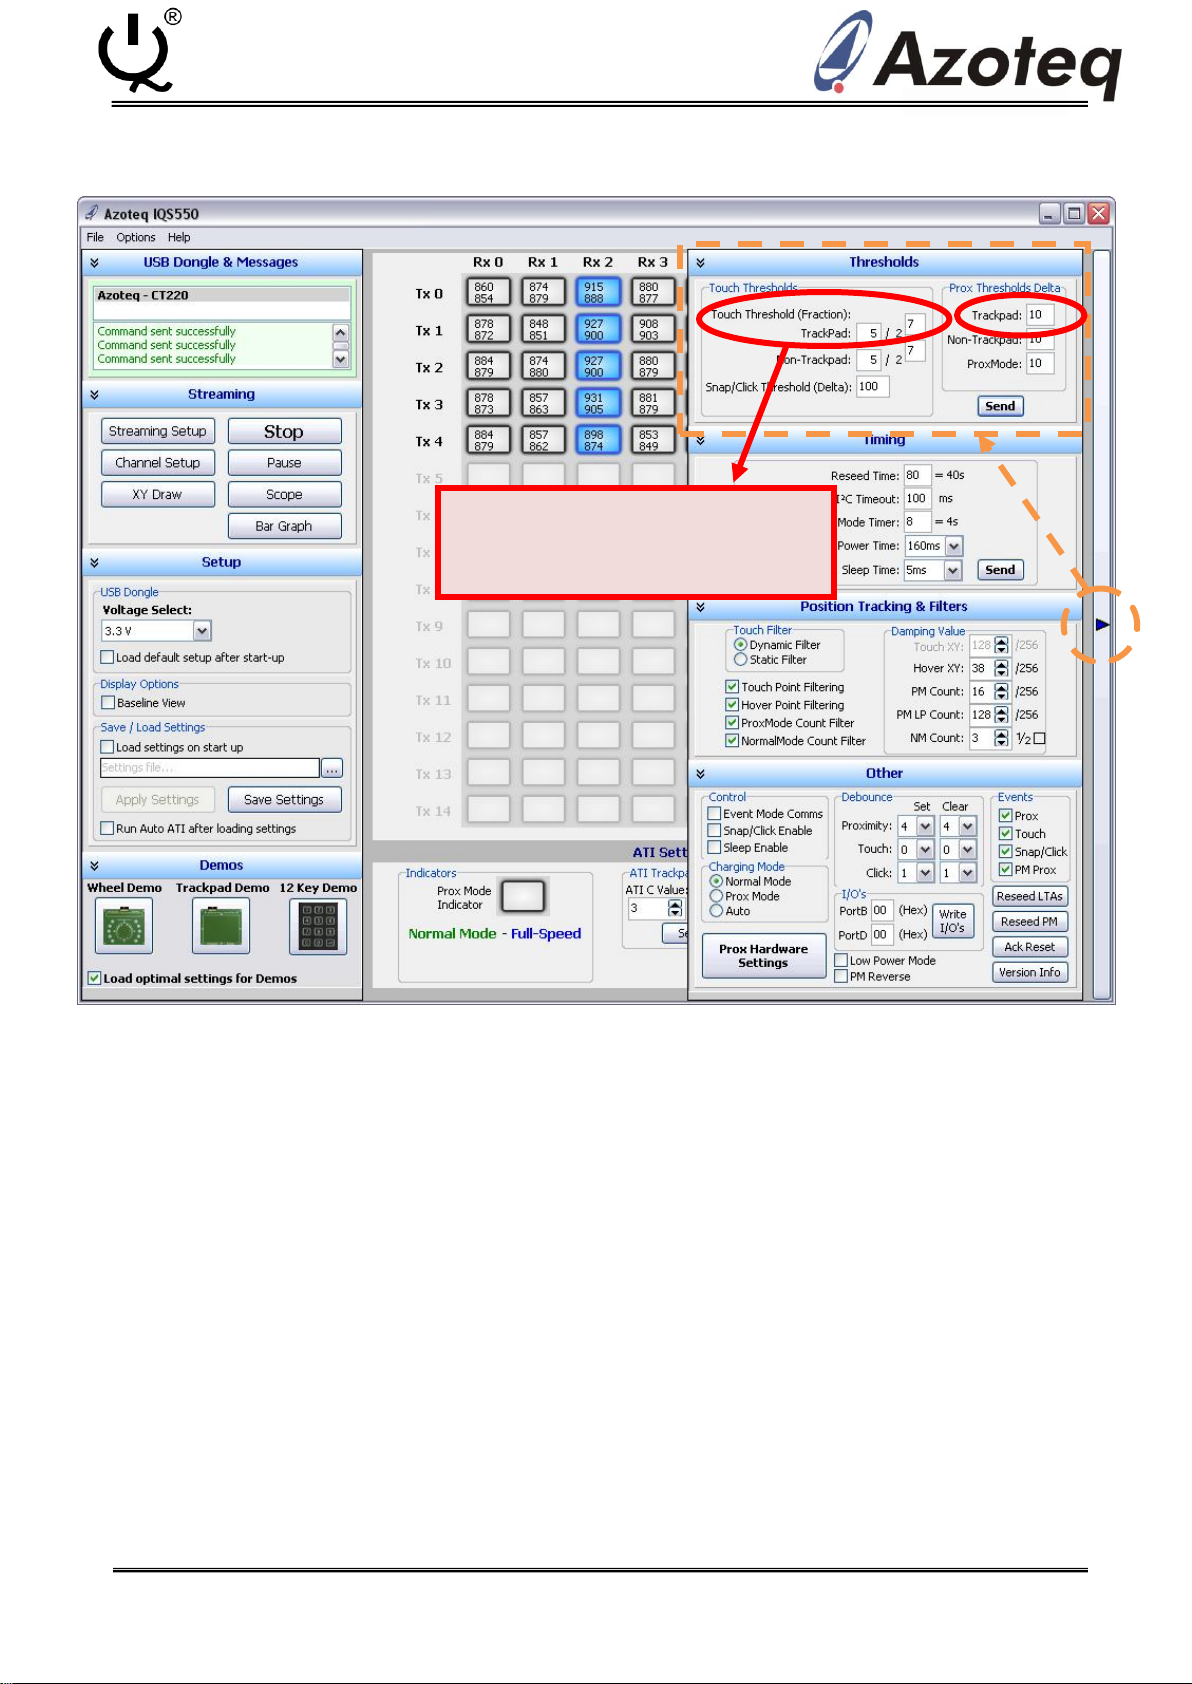
Task: Enable the Baseline View checkbox
Action: tap(108, 703)
